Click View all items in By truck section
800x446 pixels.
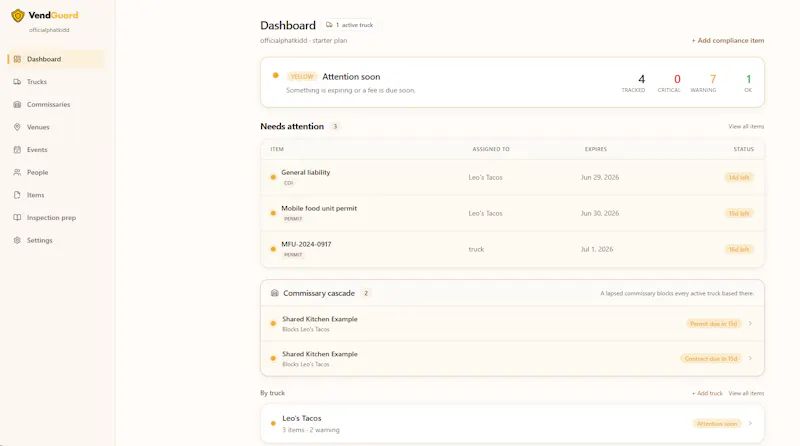pos(746,393)
